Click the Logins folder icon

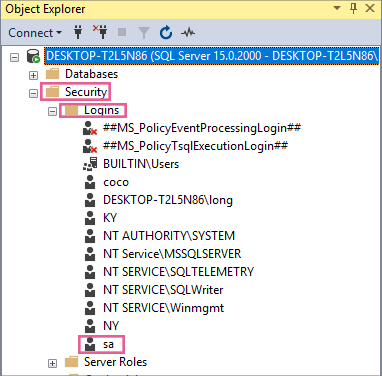pyautogui.click(x=71, y=110)
